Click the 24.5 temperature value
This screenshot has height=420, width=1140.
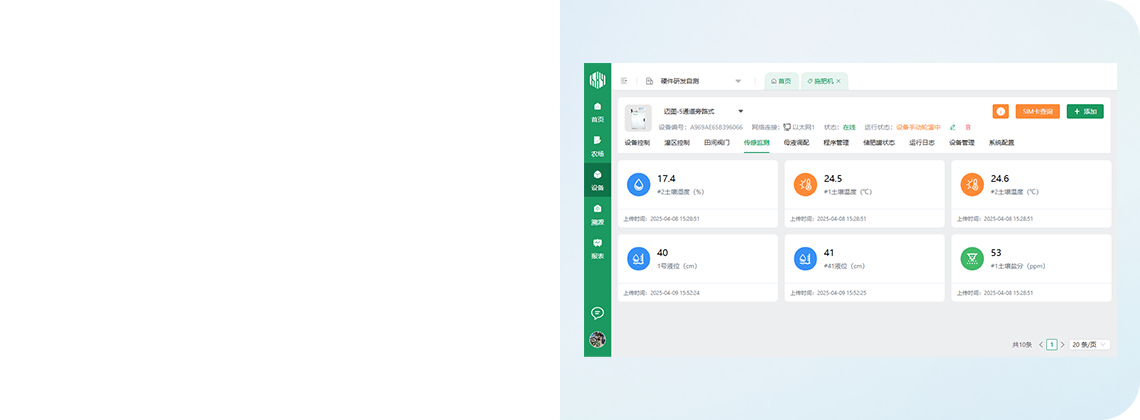point(833,179)
